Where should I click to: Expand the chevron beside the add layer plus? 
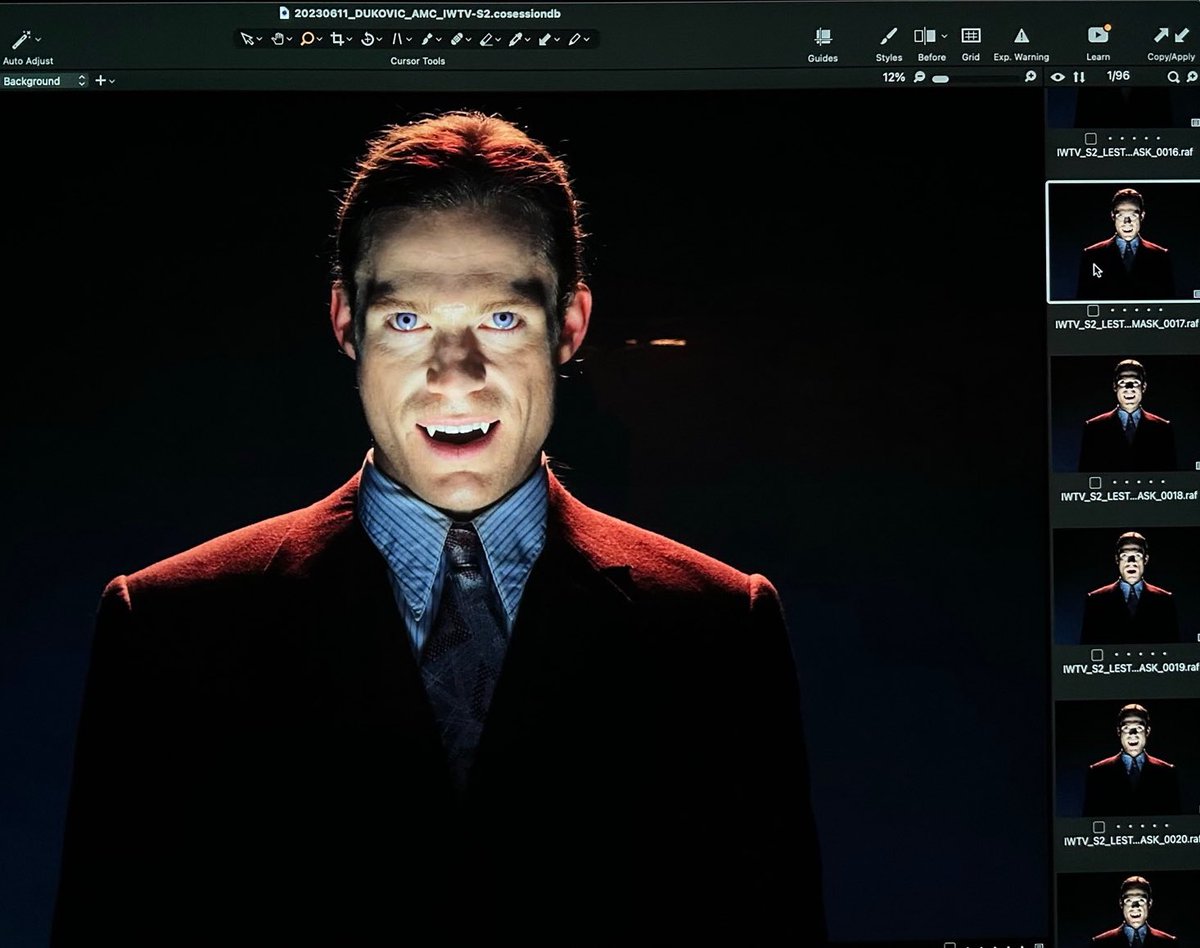tap(112, 81)
